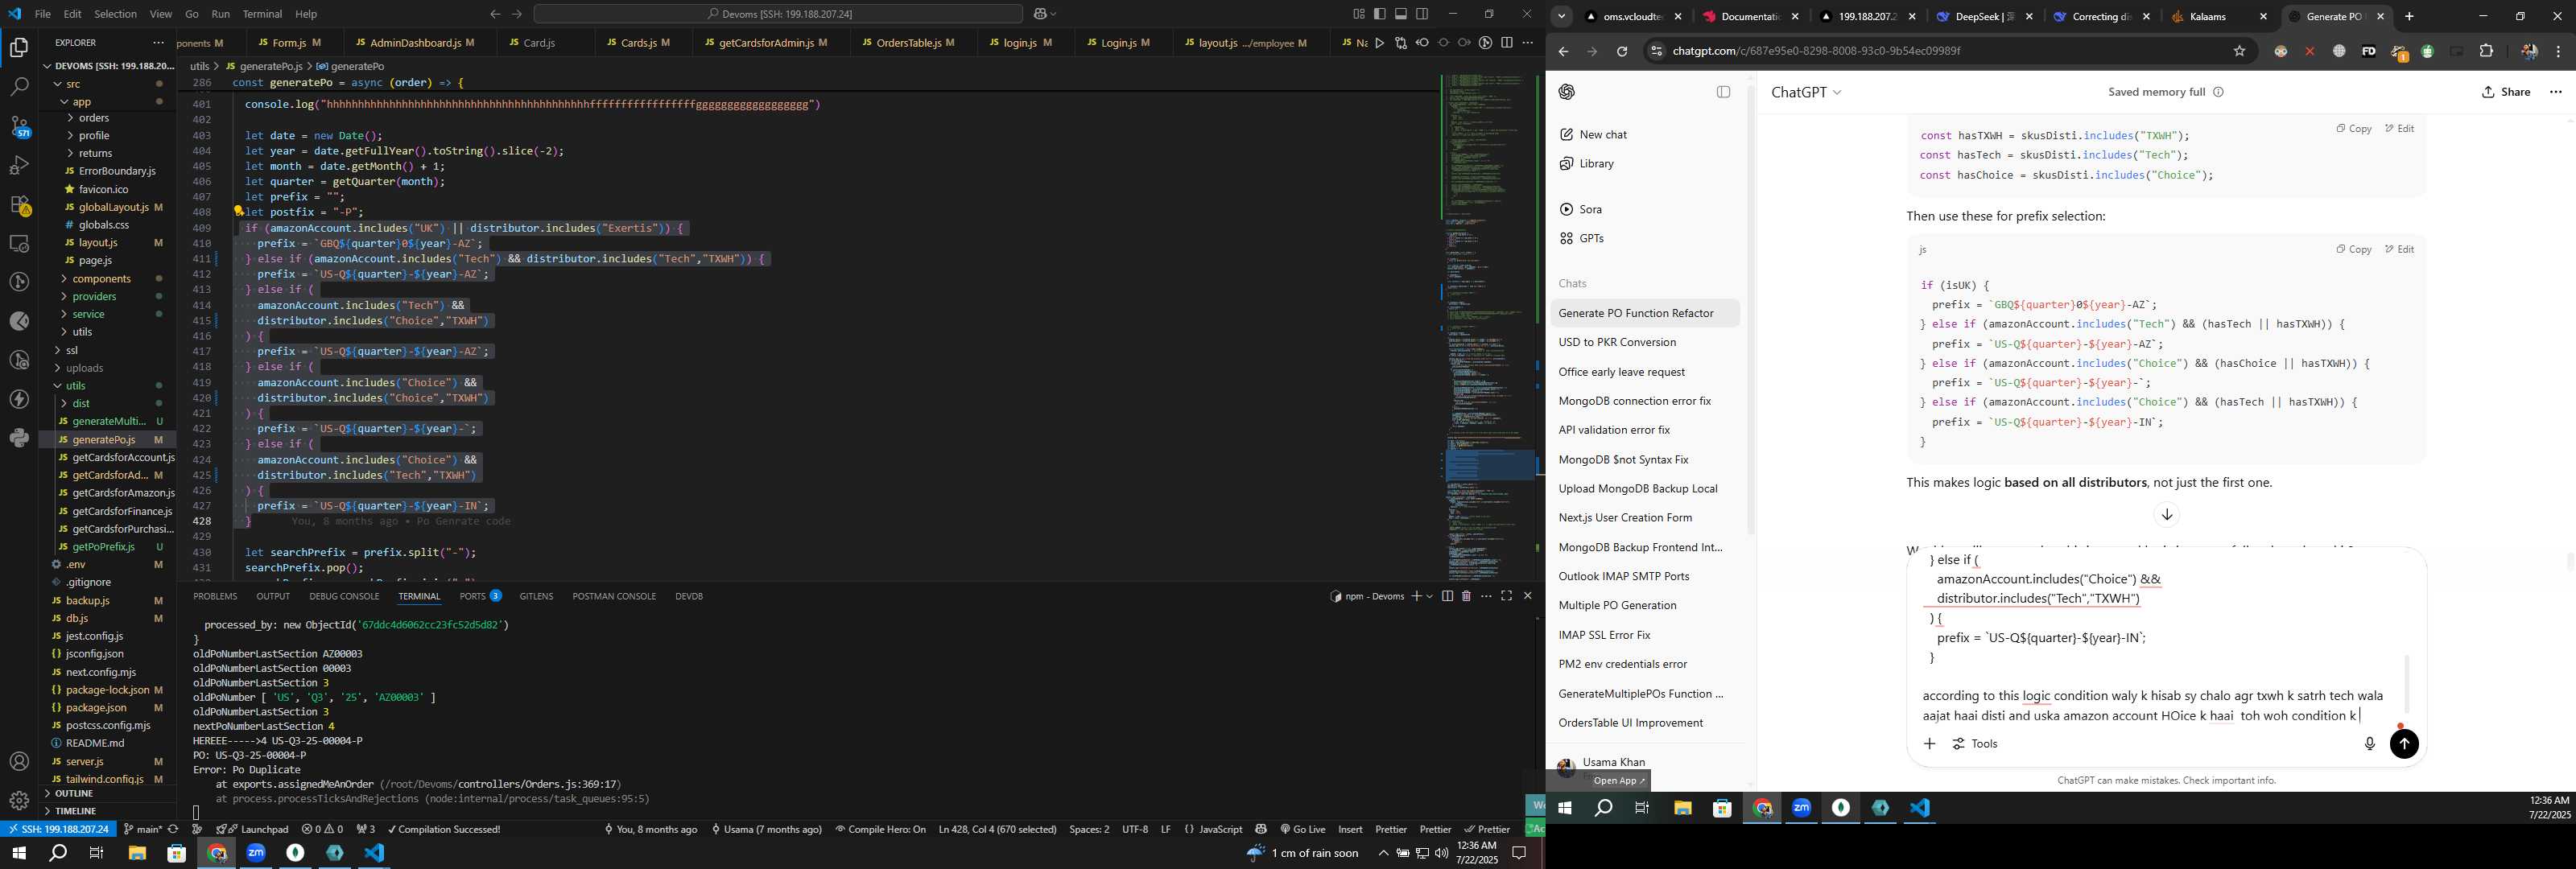Screen dimensions: 2576x869
Task: Click the Run code play icon in editor toolbar
Action: pyautogui.click(x=1379, y=43)
